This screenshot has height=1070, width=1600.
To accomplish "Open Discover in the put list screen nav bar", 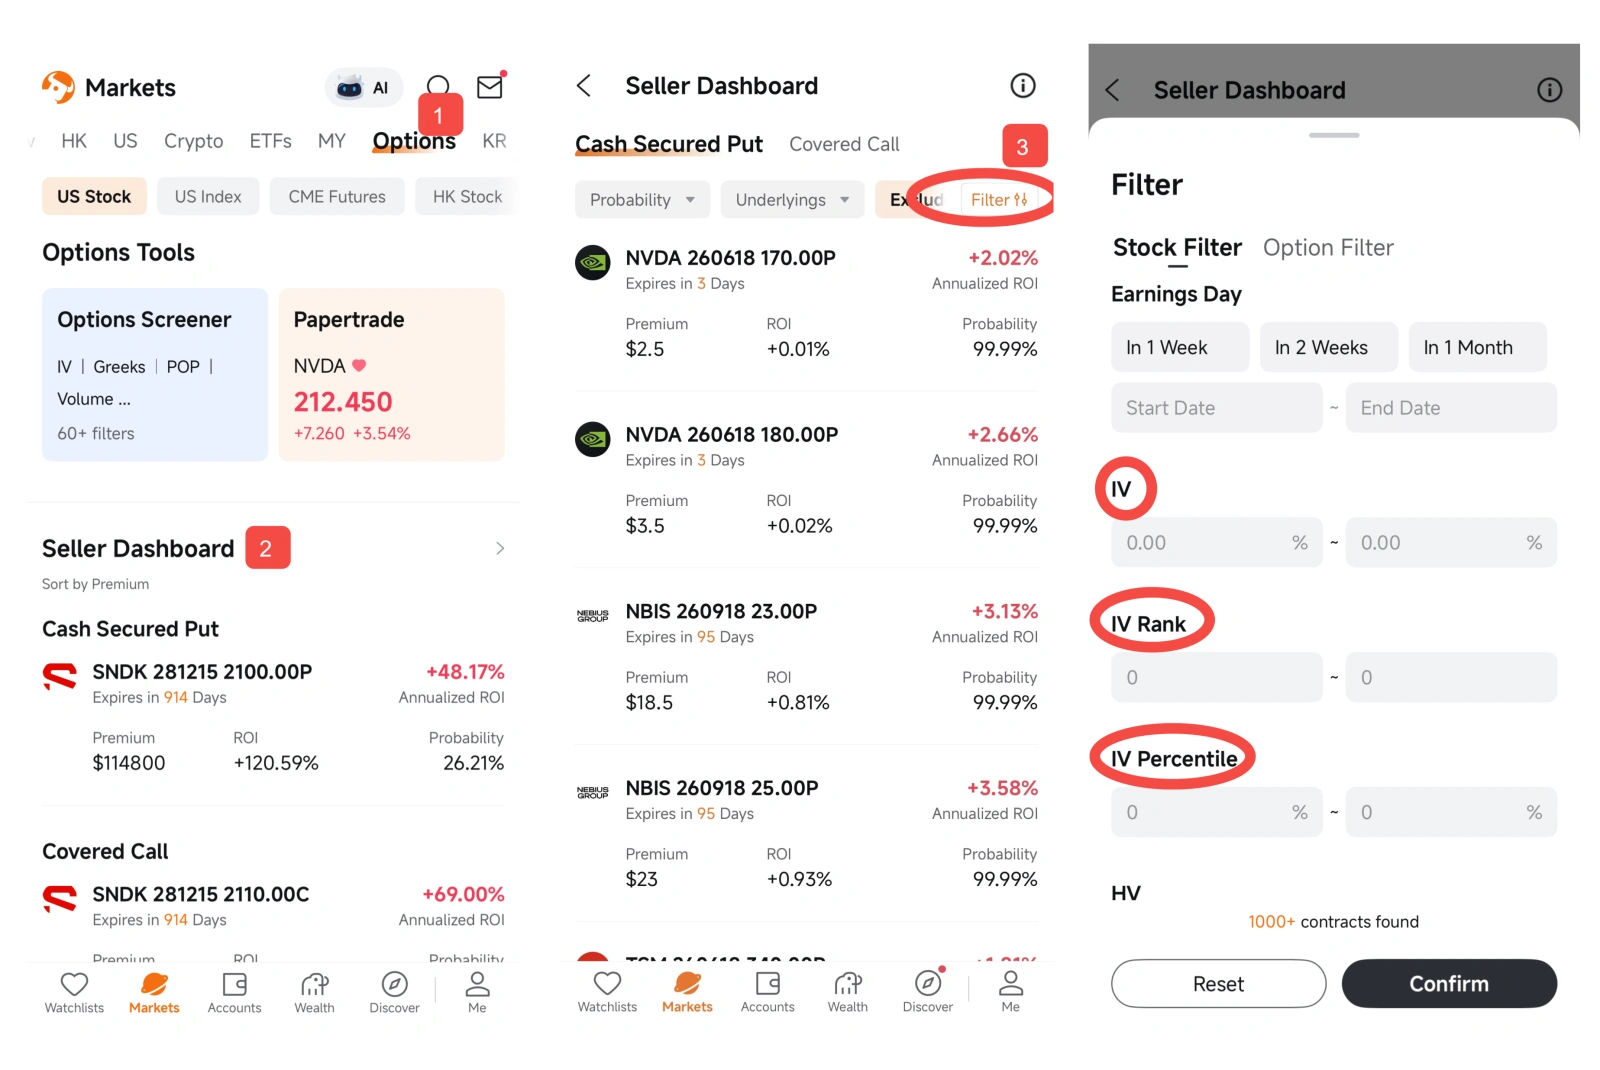I will (928, 992).
